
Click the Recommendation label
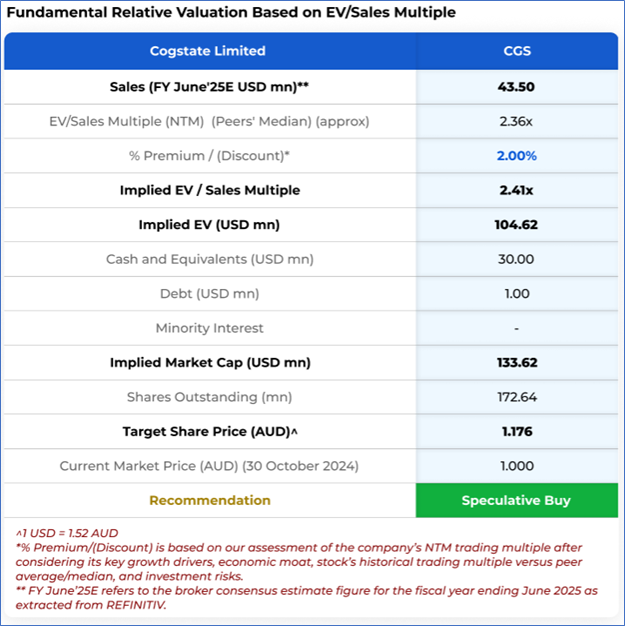[209, 500]
